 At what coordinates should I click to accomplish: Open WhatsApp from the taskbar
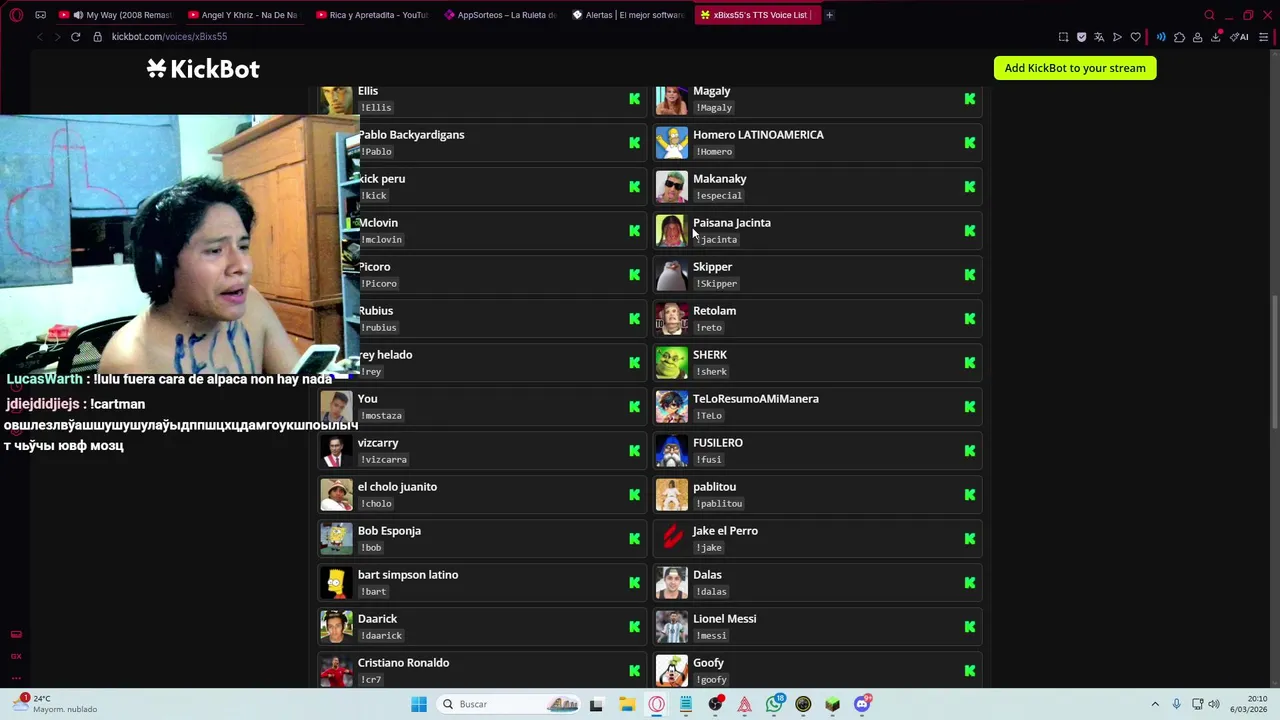(x=774, y=704)
